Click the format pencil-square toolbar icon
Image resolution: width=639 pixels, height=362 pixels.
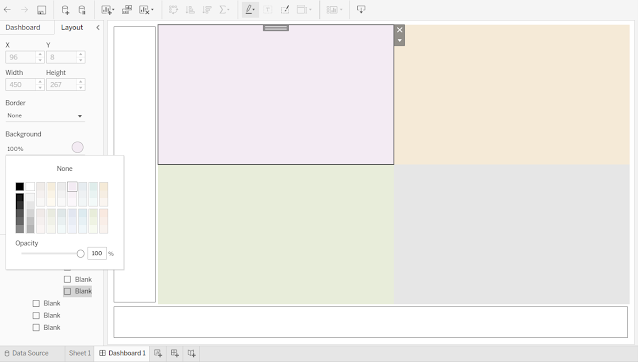point(285,10)
